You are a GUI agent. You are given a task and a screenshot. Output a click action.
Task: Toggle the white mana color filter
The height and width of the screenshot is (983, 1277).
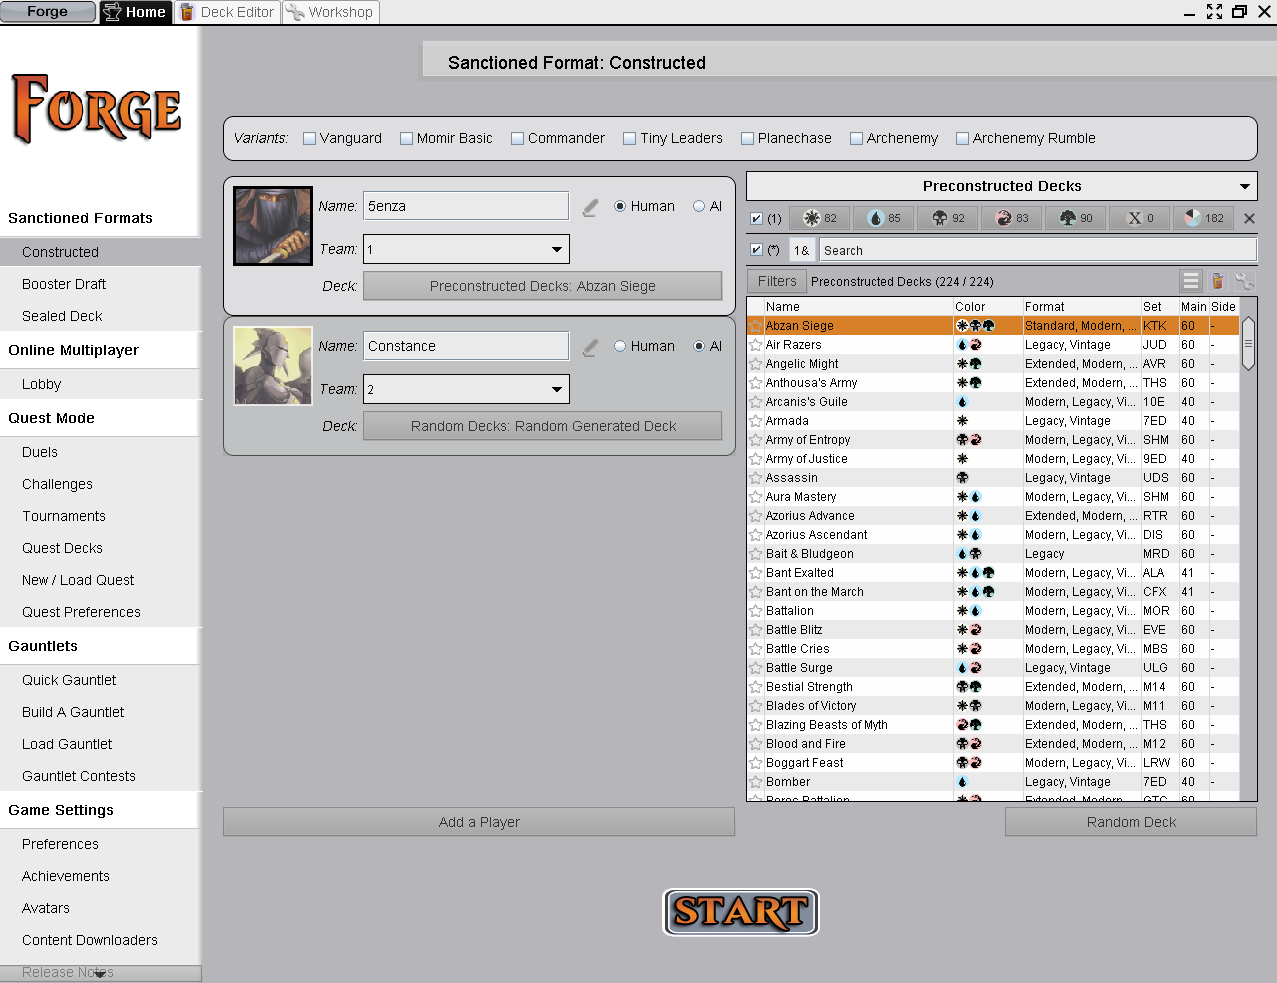click(x=819, y=218)
